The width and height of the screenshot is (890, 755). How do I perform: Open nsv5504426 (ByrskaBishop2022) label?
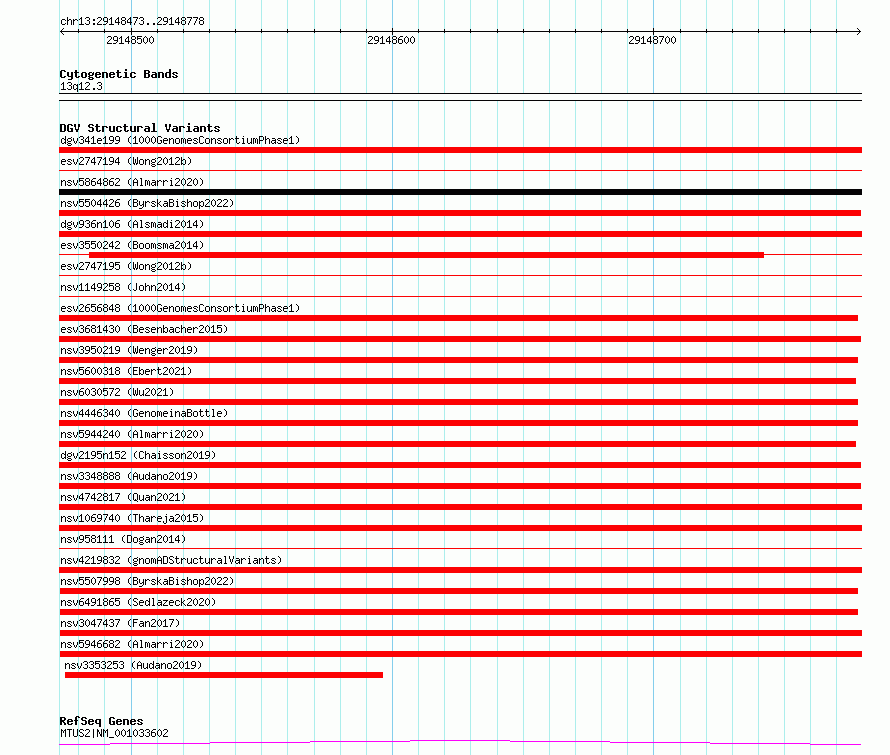pyautogui.click(x=147, y=203)
